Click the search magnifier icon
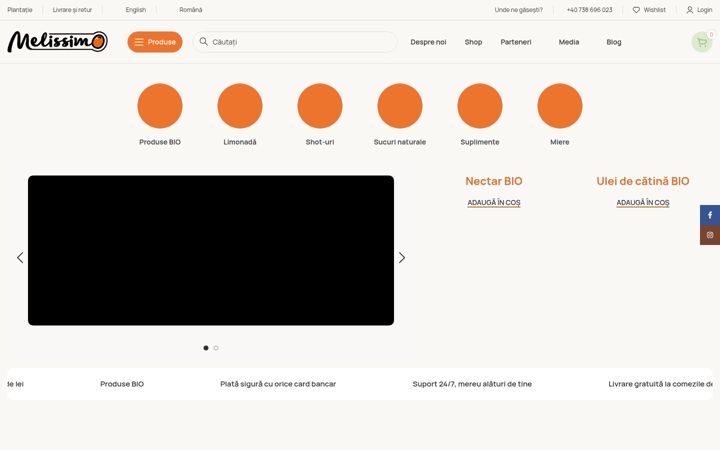This screenshot has height=450, width=720. pos(203,41)
